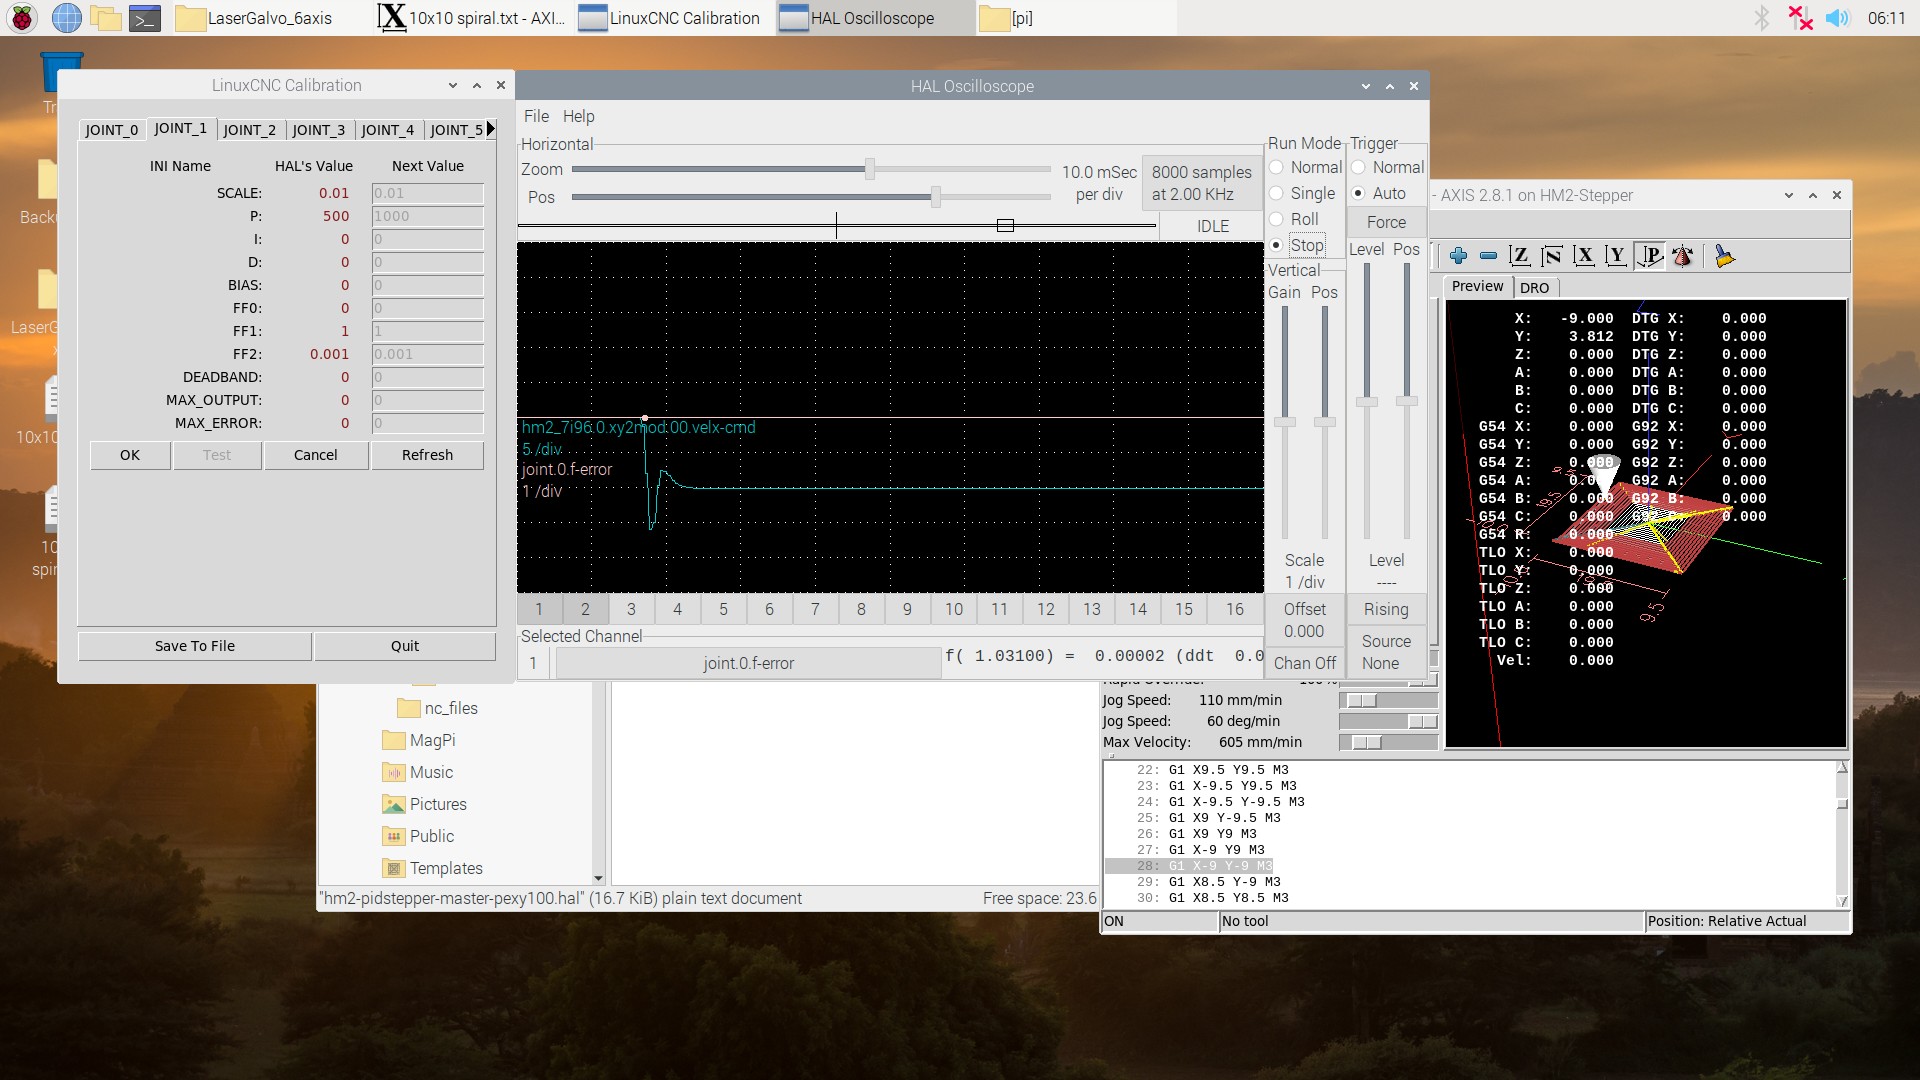The height and width of the screenshot is (1080, 1920).
Task: Select oscilloscope channel 16
Action: pos(1235,609)
